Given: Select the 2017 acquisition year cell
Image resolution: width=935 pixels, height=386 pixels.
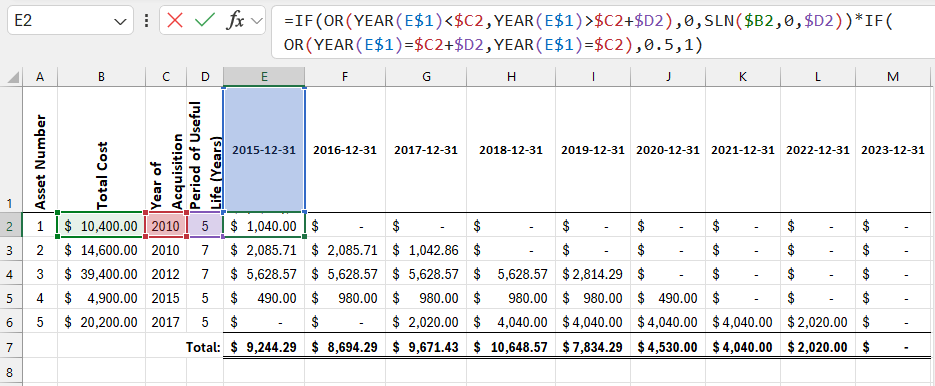Looking at the screenshot, I should [166, 322].
